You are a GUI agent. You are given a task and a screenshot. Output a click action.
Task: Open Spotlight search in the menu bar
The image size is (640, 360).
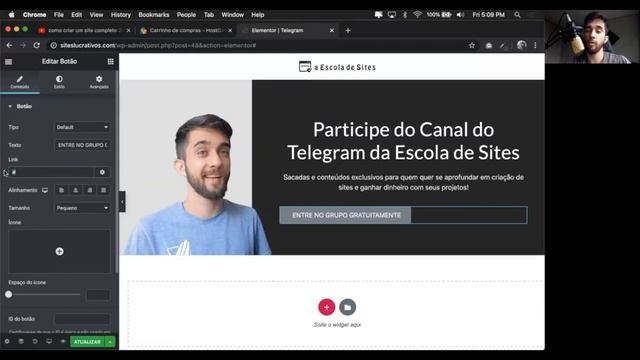pyautogui.click(x=517, y=15)
